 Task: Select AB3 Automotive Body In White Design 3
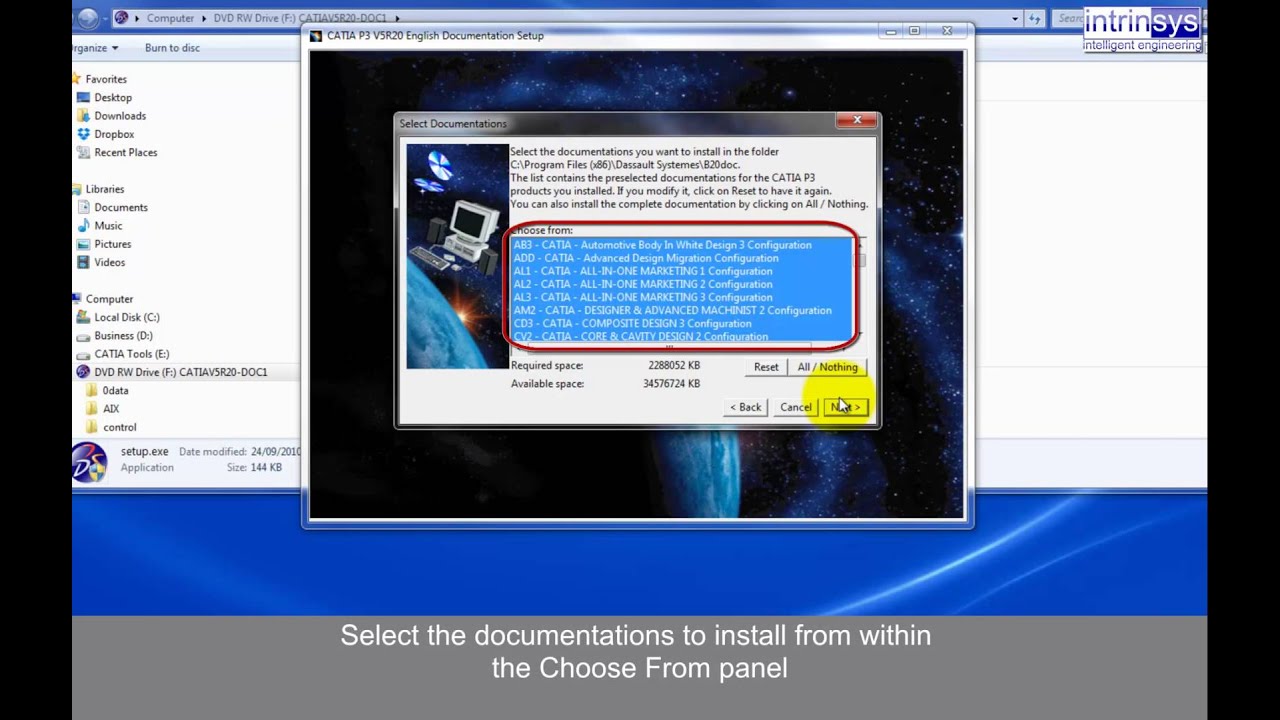point(683,245)
